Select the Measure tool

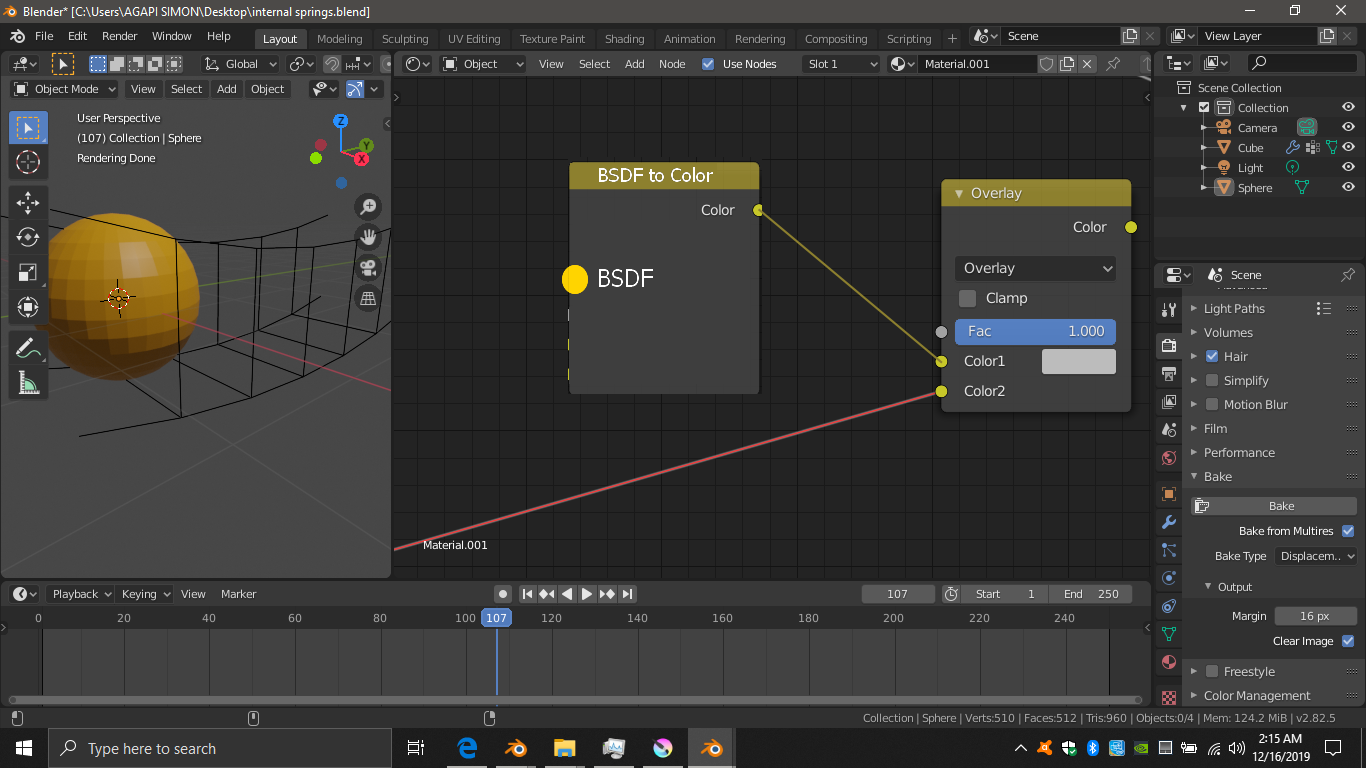point(28,383)
